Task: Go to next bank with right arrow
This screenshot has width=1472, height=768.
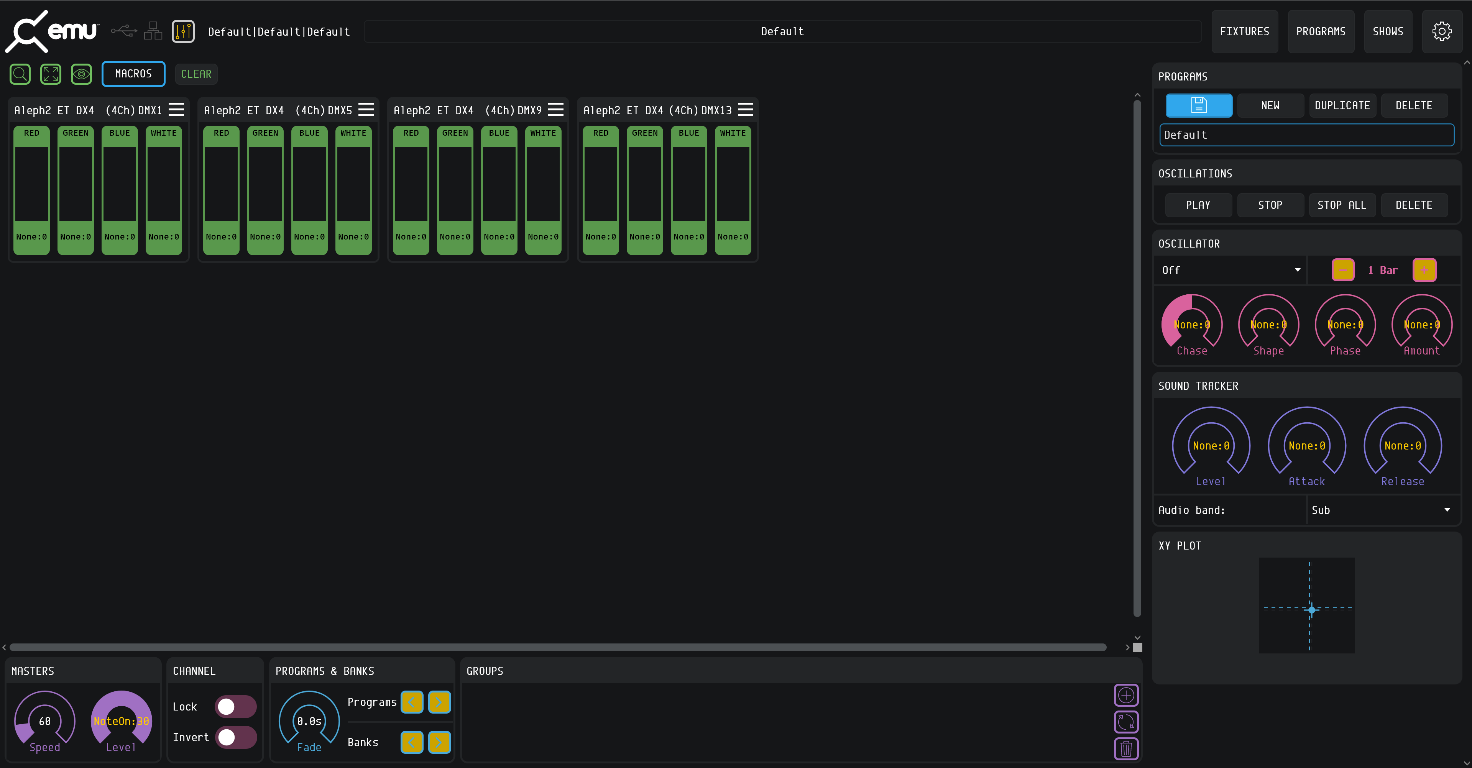Action: tap(439, 742)
